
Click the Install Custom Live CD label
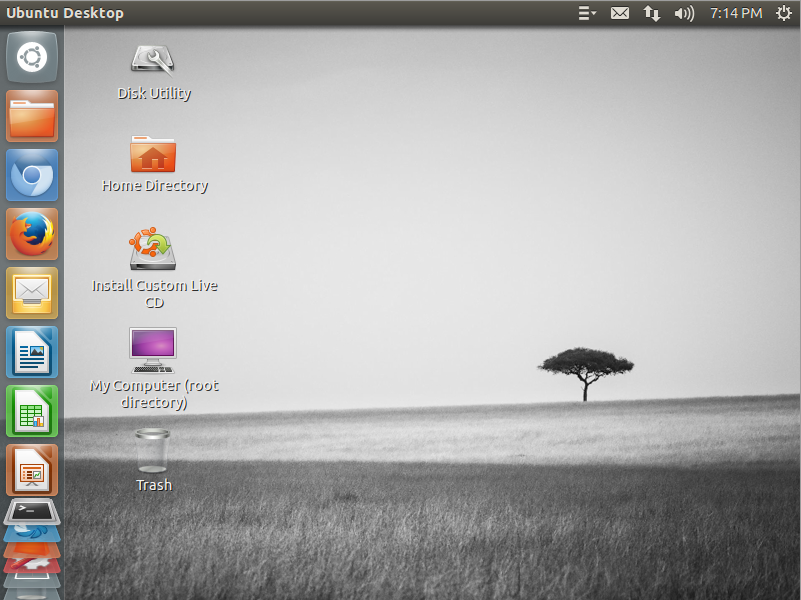[154, 294]
